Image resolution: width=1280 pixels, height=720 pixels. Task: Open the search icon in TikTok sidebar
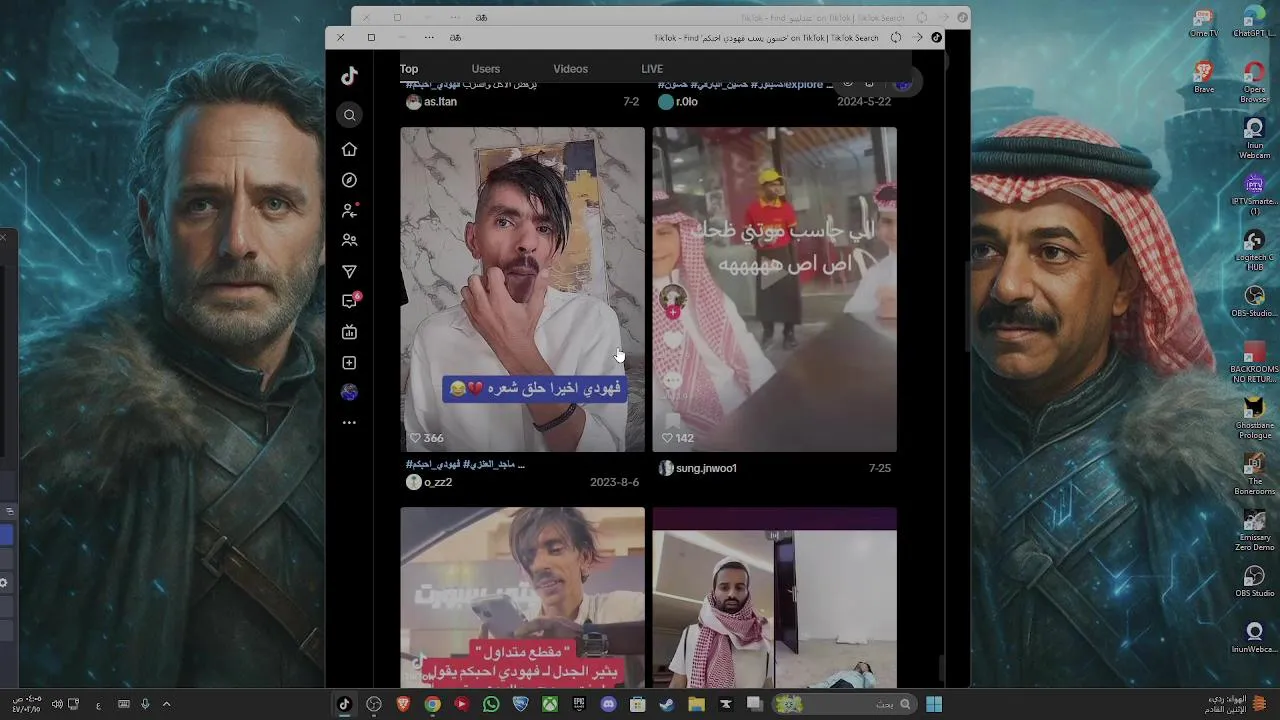coord(349,115)
